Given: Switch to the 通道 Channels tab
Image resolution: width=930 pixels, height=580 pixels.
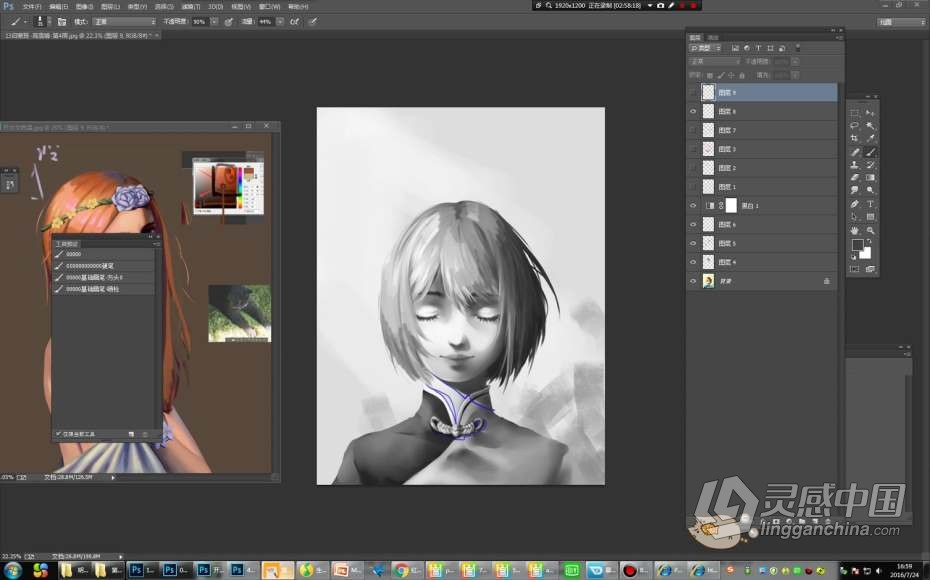Looking at the screenshot, I should (713, 38).
